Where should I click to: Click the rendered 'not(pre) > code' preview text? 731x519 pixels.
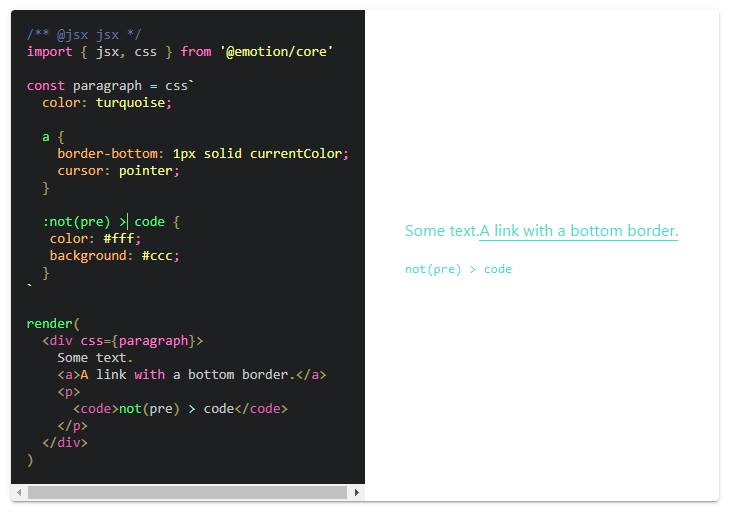coord(458,269)
